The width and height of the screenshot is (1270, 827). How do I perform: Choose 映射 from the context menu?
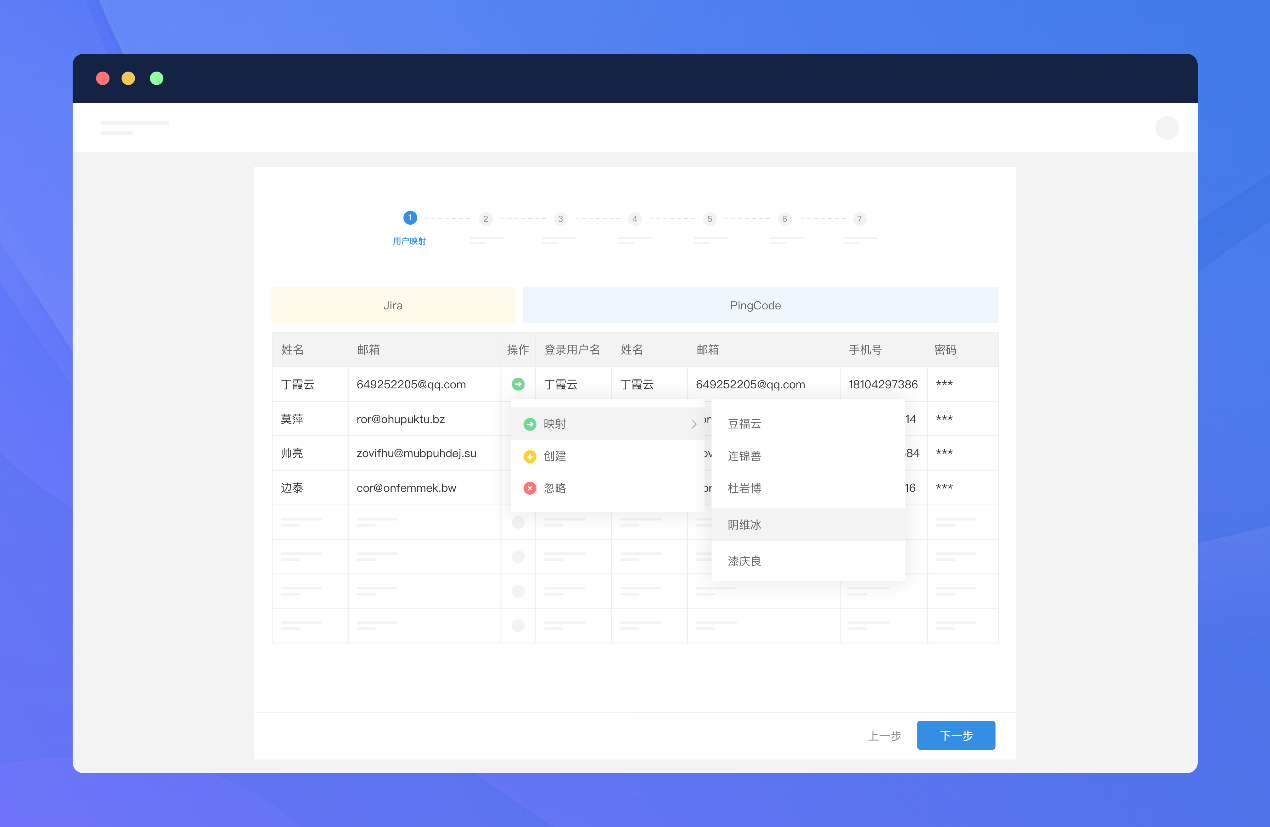click(558, 423)
